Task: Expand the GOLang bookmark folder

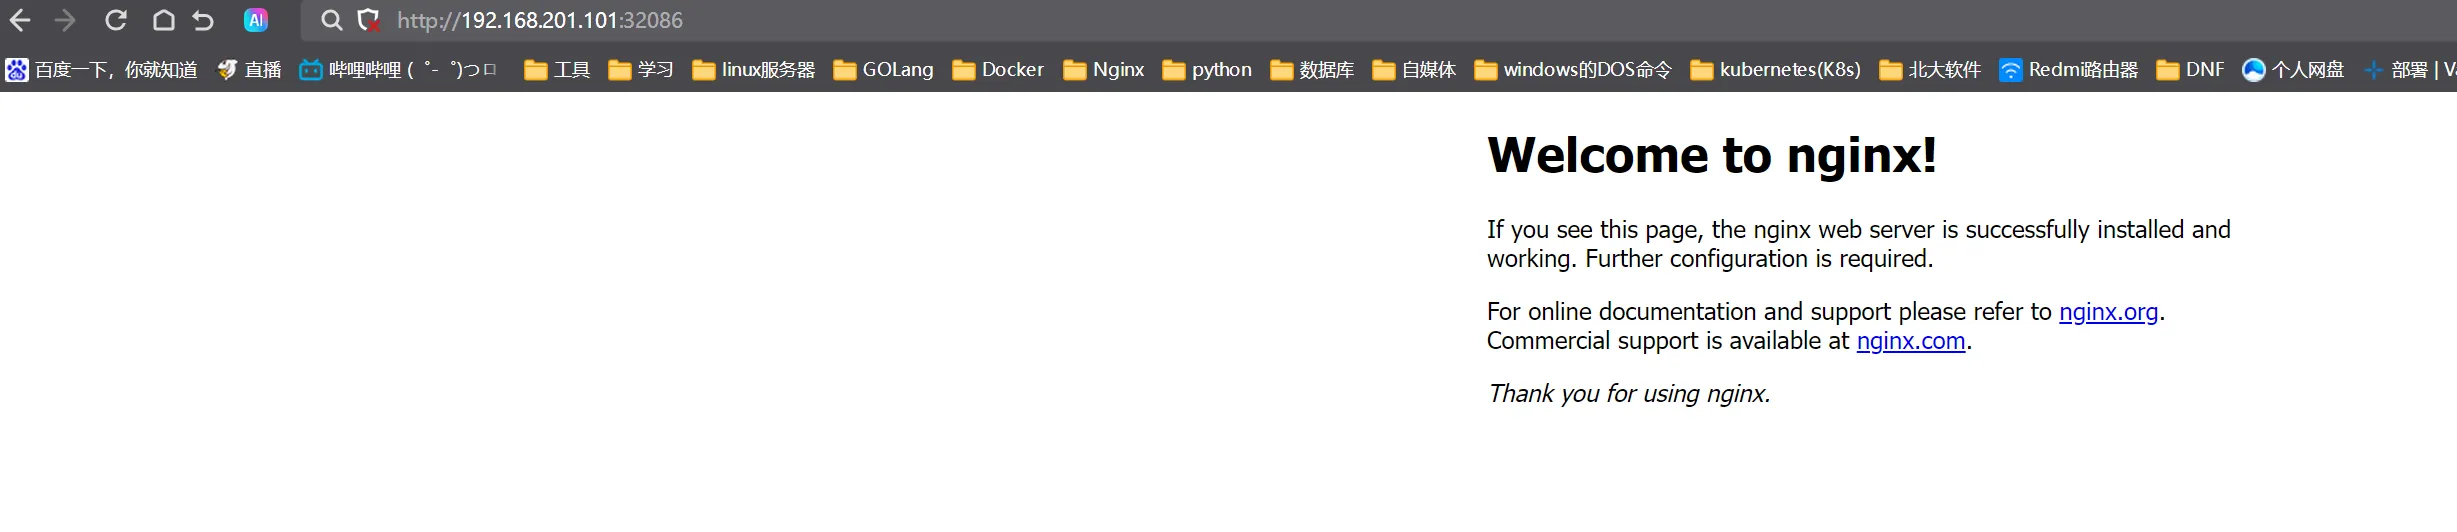Action: [884, 70]
